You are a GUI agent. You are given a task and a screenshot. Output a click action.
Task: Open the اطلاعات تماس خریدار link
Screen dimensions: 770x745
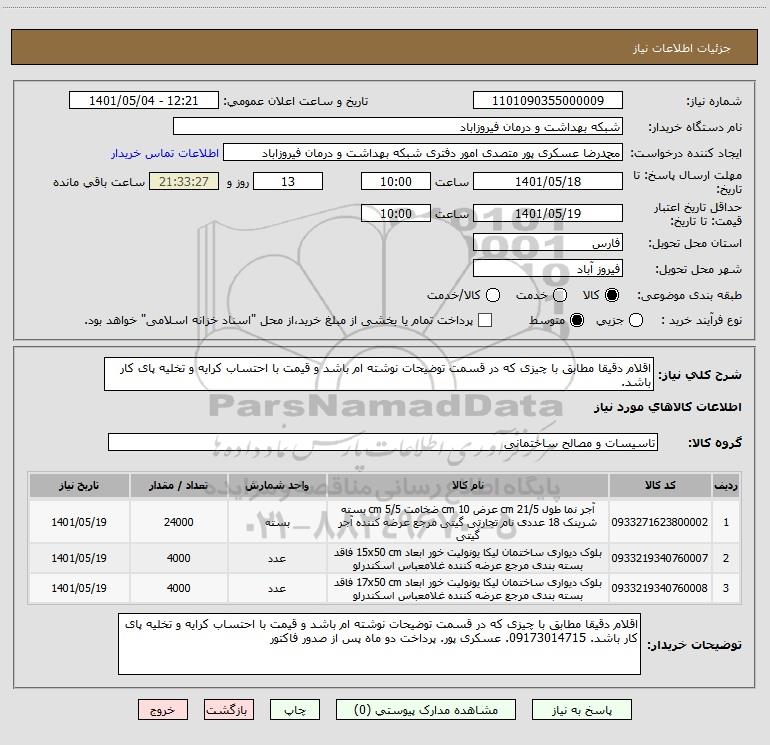tap(165, 153)
